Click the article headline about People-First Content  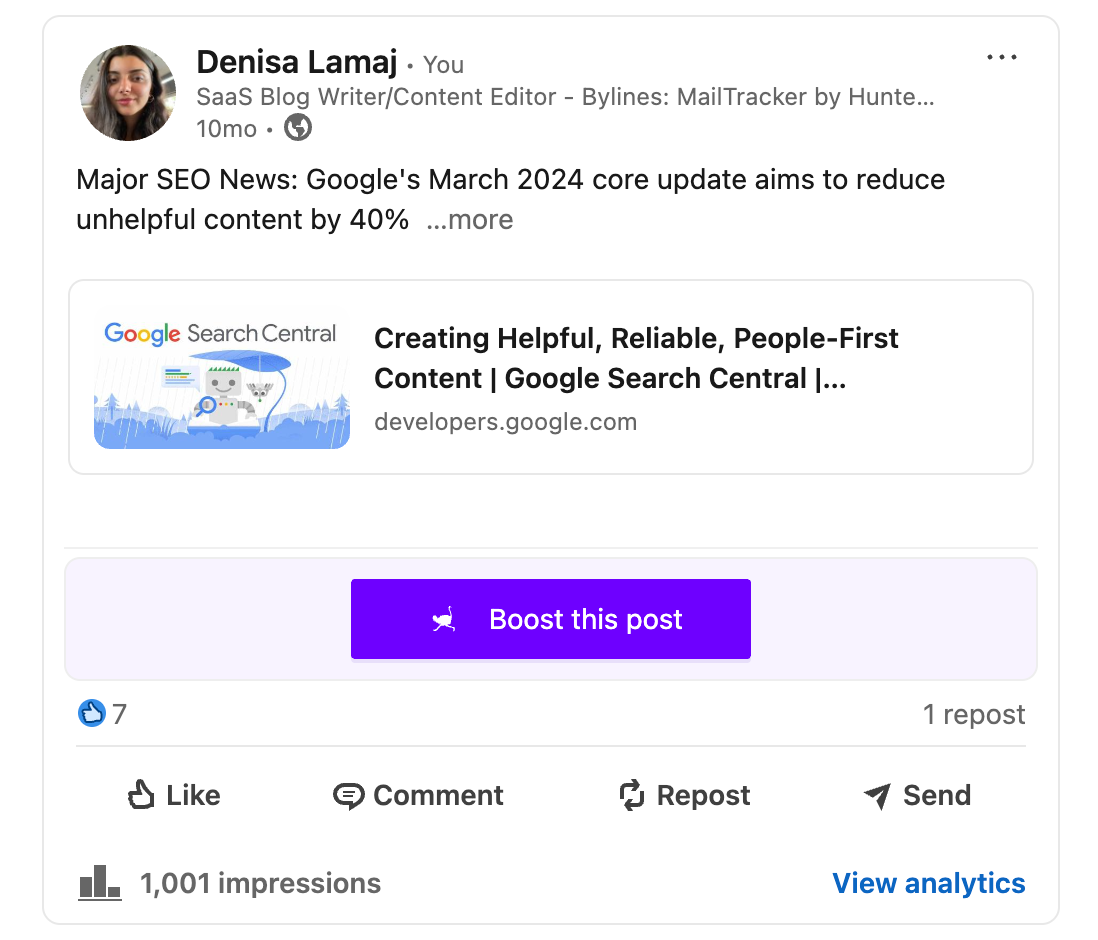(635, 358)
